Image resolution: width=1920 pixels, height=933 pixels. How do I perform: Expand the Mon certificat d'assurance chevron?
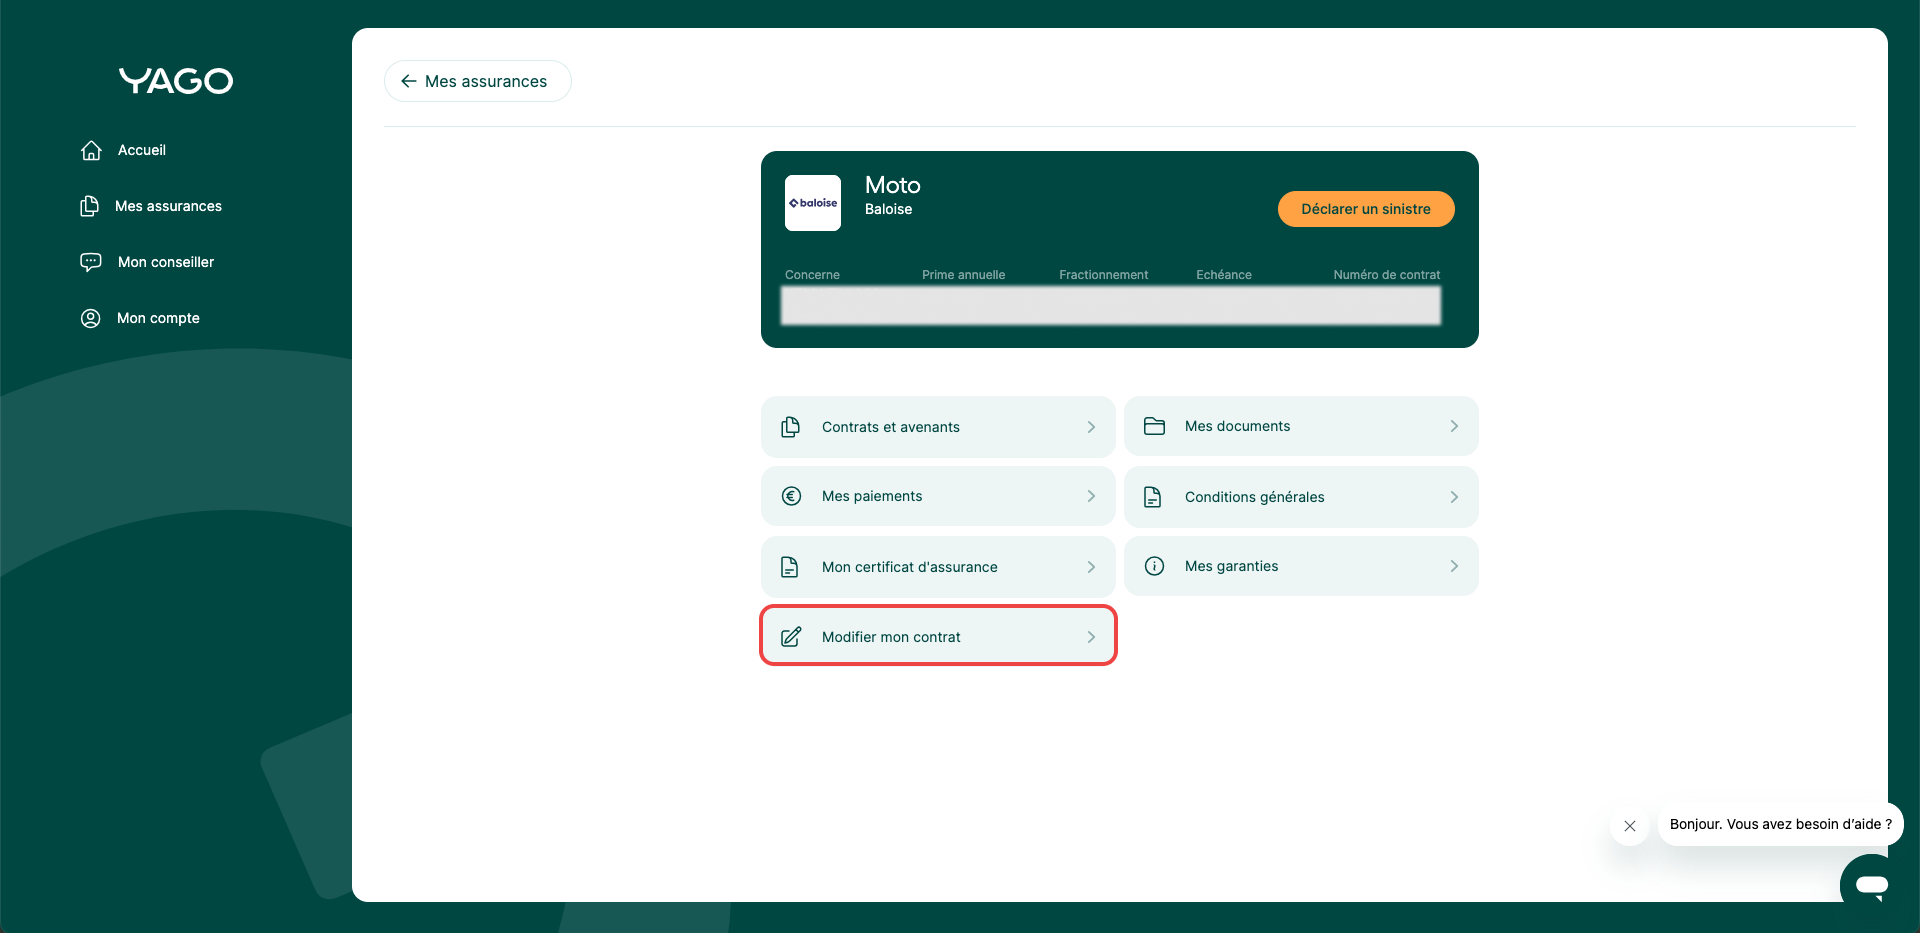click(x=1091, y=567)
